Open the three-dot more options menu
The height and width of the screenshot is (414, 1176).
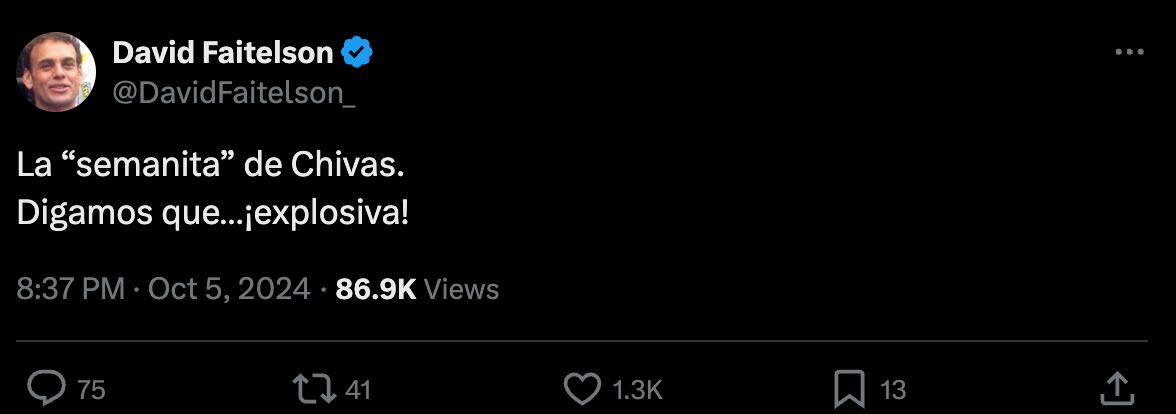[x=1129, y=53]
